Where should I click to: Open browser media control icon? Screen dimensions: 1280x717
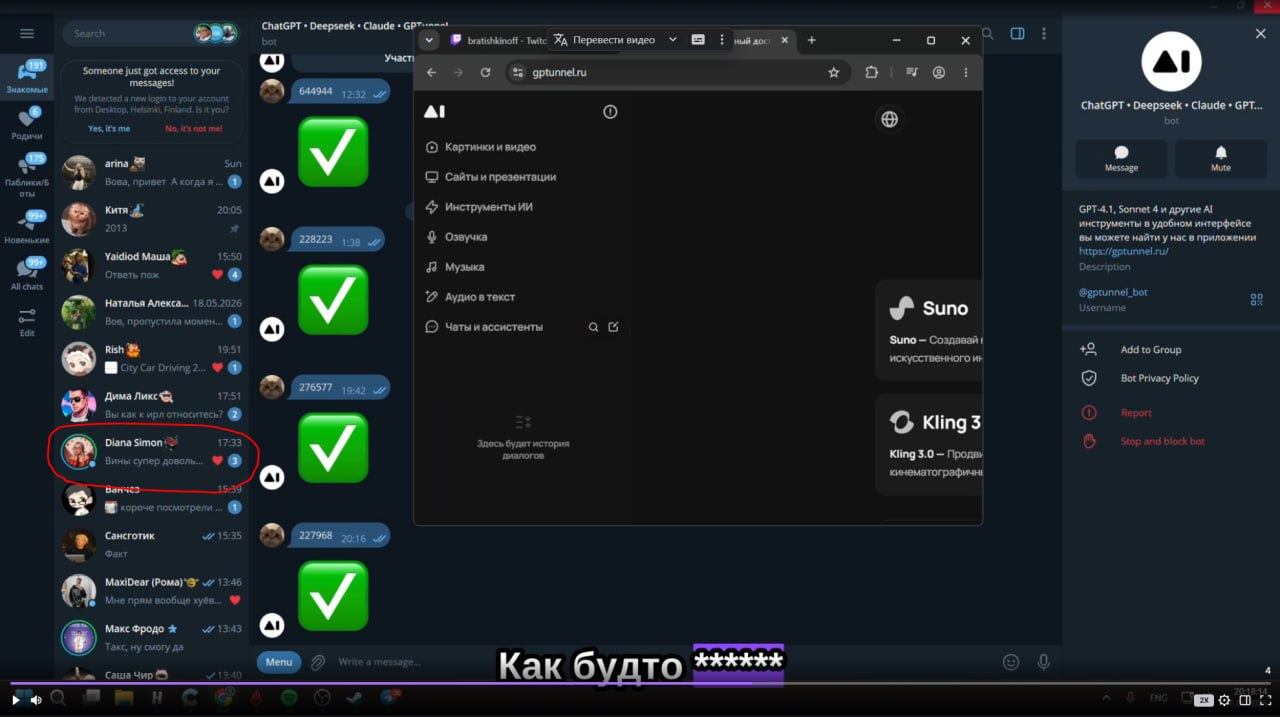click(911, 73)
